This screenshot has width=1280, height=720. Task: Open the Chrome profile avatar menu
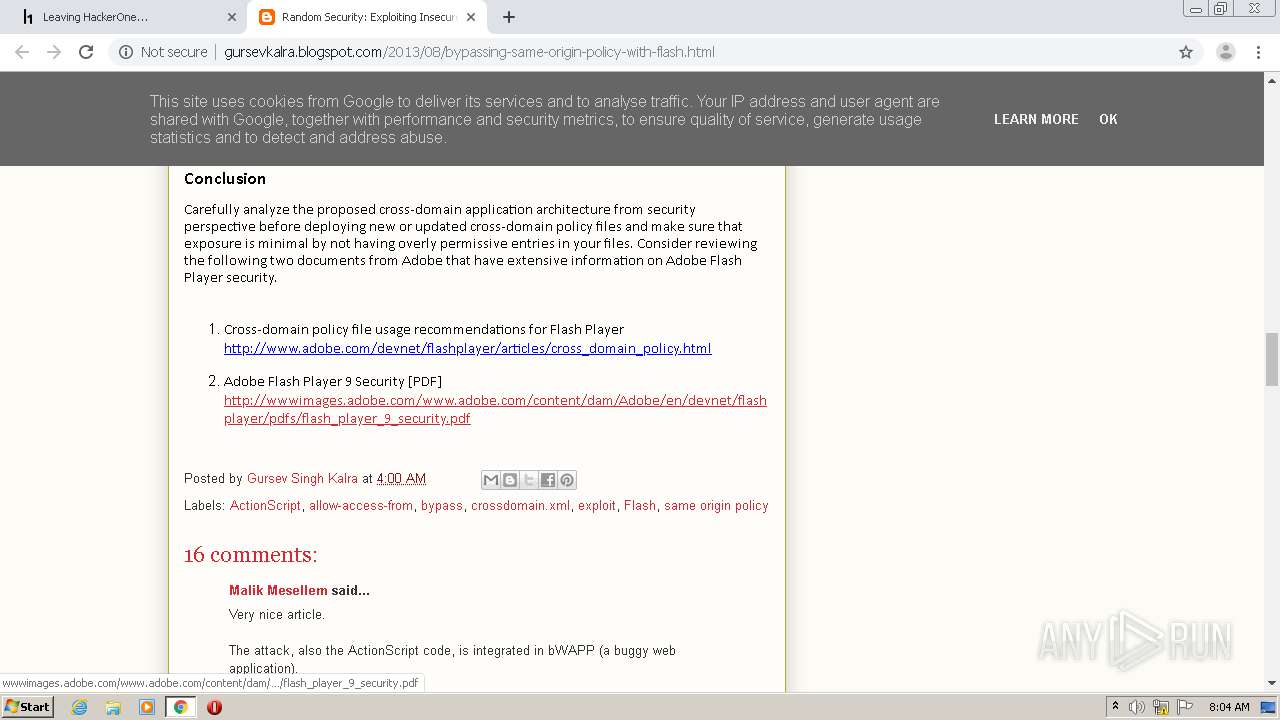1225,52
